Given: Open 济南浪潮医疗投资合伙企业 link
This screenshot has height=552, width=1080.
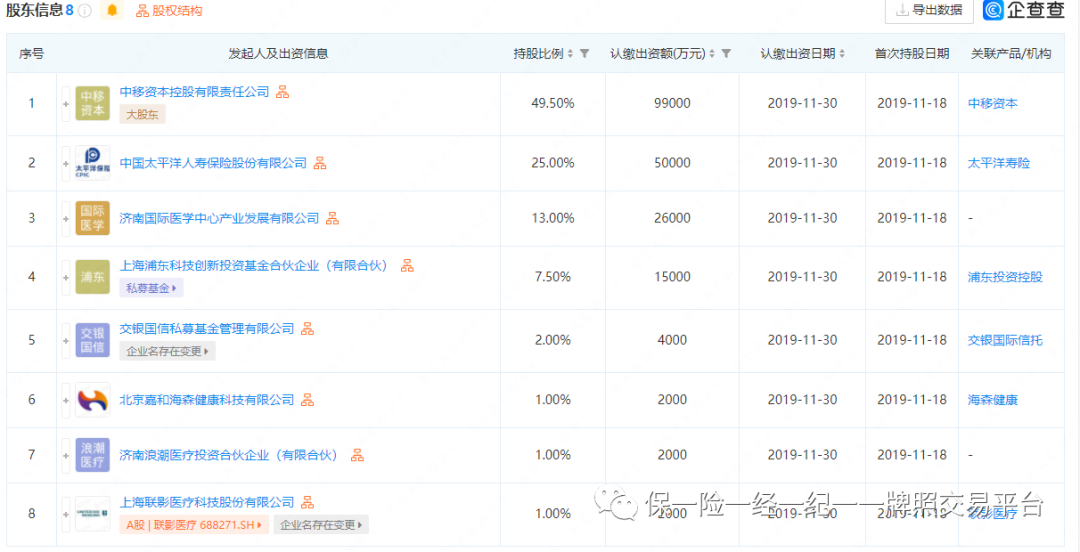Looking at the screenshot, I should coord(231,455).
